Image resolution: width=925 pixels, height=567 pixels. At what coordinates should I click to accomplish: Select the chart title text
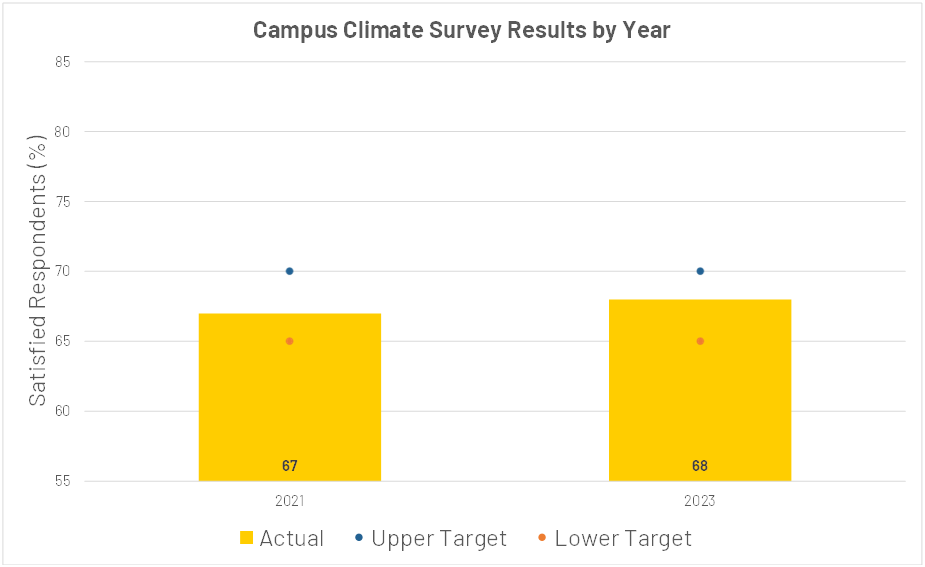pos(461,30)
